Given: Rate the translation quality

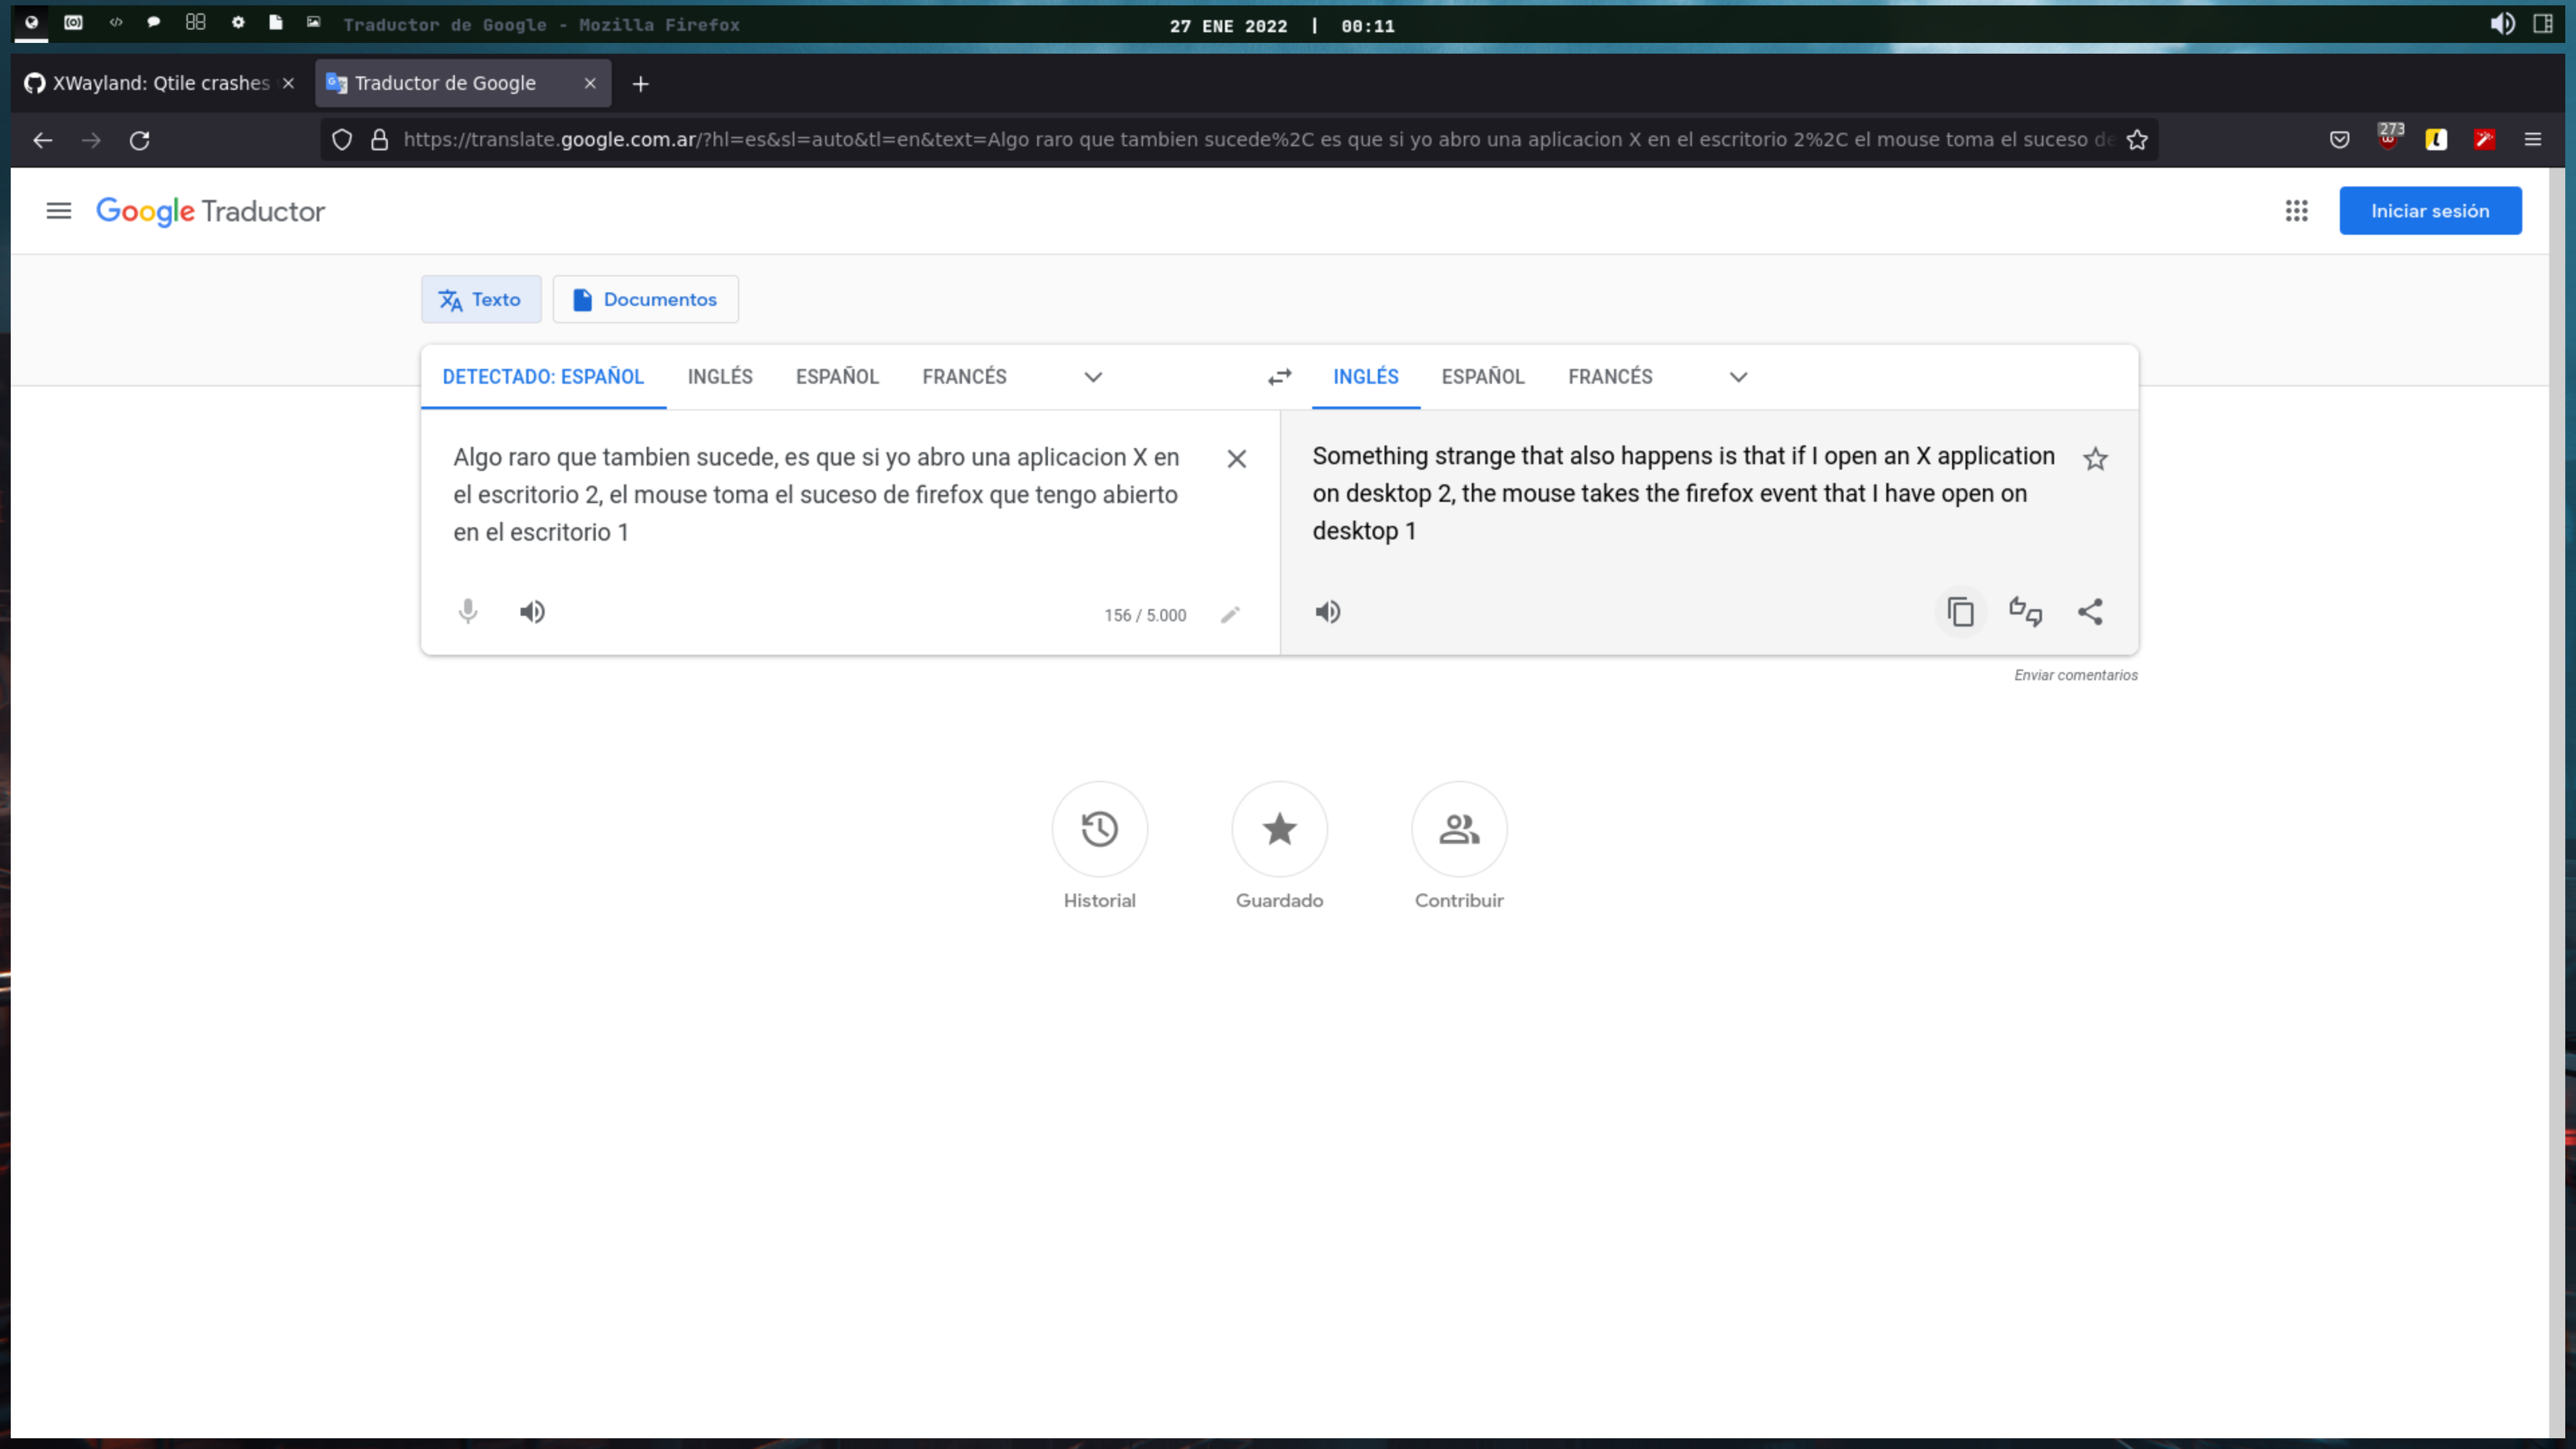Looking at the screenshot, I should tap(2026, 611).
